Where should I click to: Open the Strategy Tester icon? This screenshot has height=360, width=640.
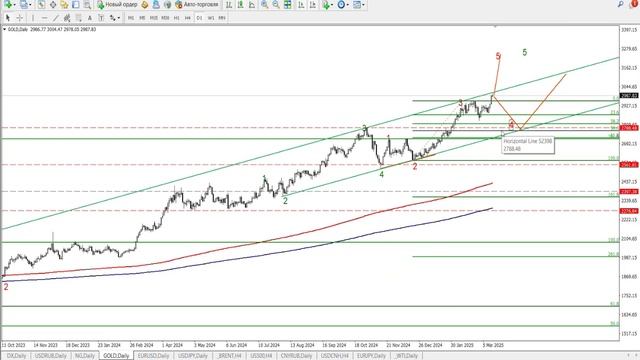[x=87, y=4]
